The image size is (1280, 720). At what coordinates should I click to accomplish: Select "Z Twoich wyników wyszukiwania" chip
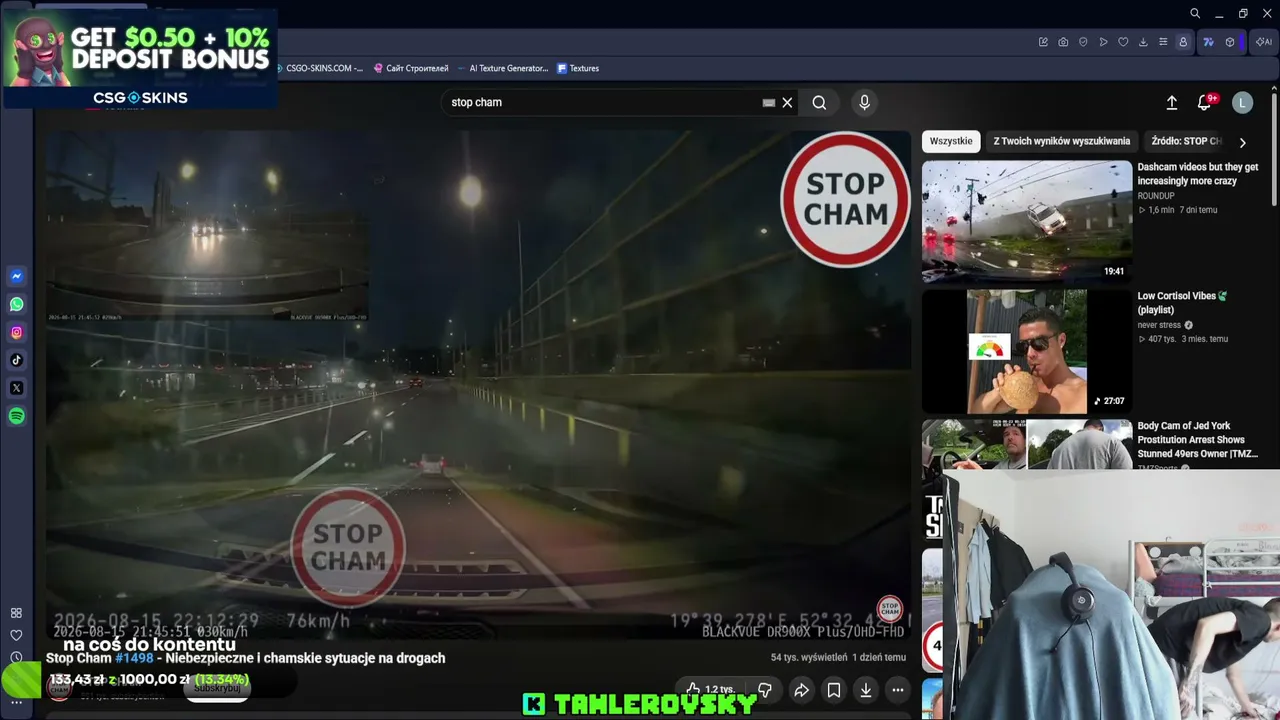[x=1062, y=141]
